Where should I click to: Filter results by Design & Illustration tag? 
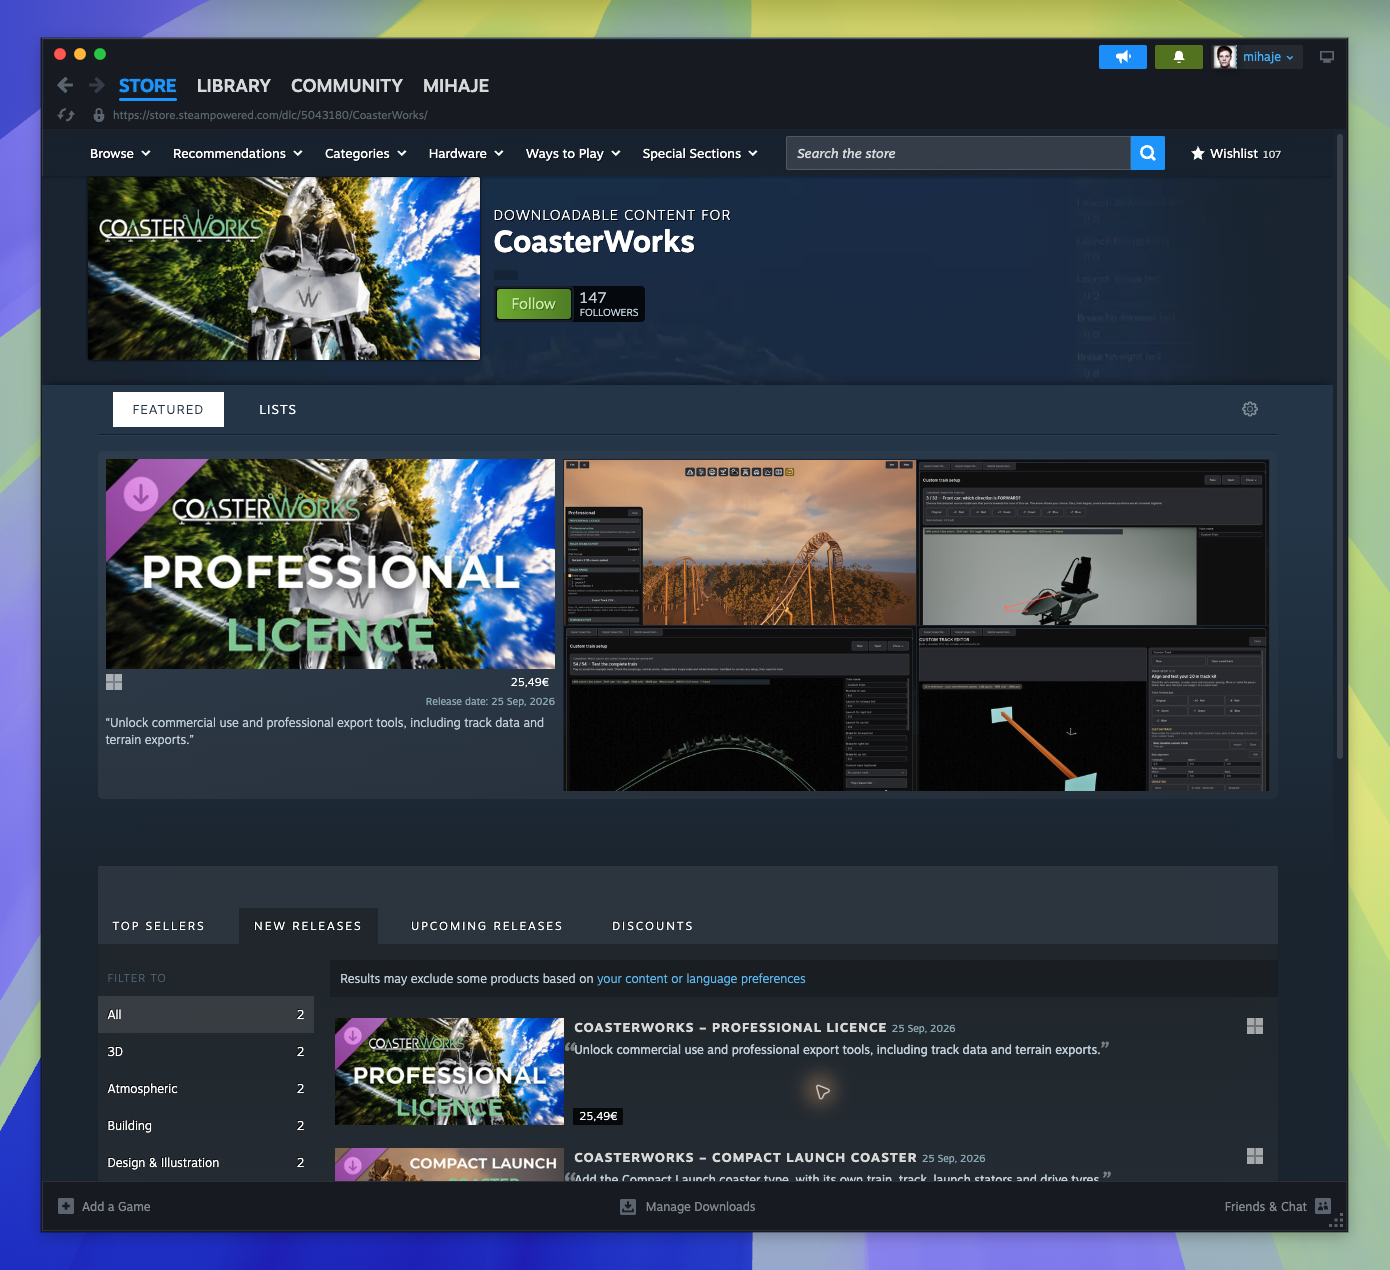(206, 1163)
